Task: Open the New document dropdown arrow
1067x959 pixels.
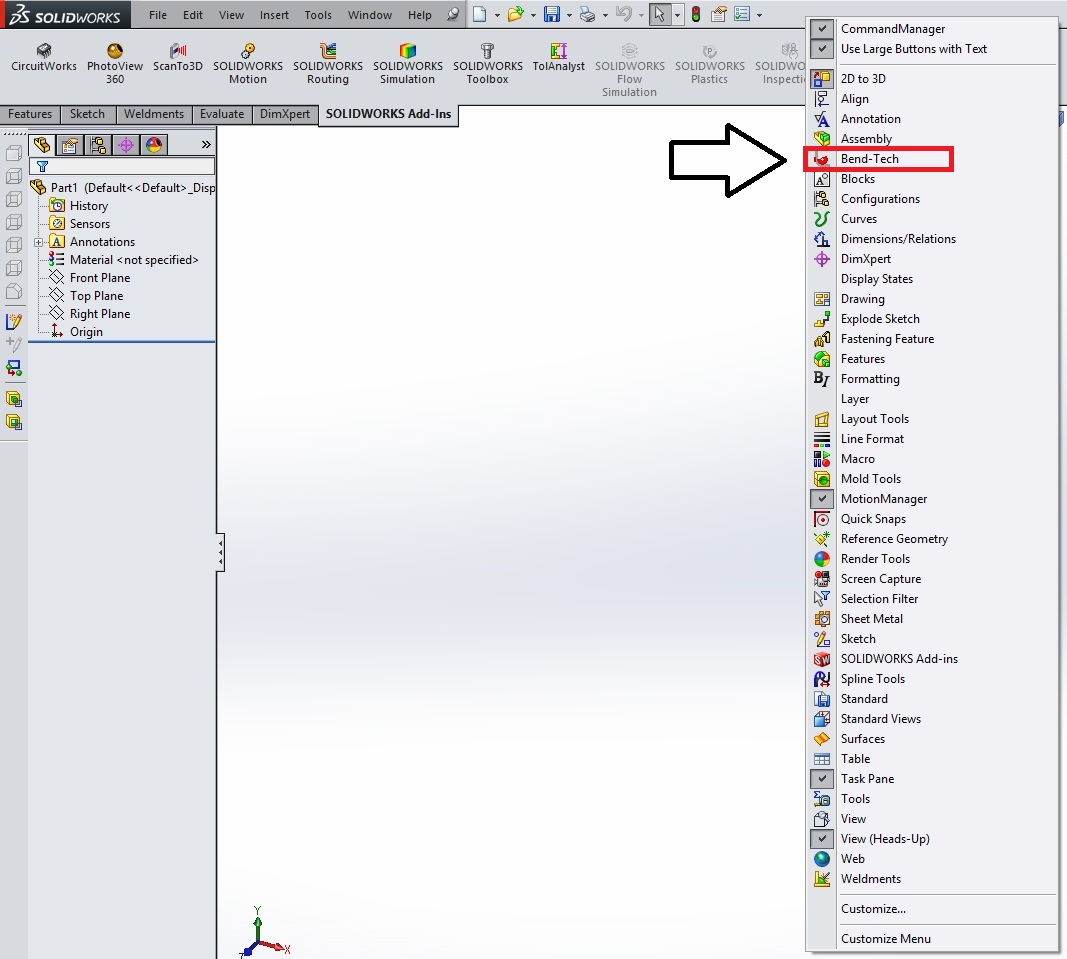Action: (x=497, y=15)
